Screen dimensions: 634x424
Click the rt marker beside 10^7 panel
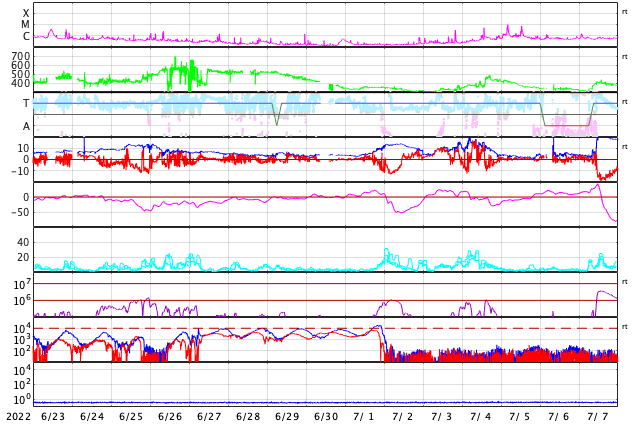click(x=625, y=281)
